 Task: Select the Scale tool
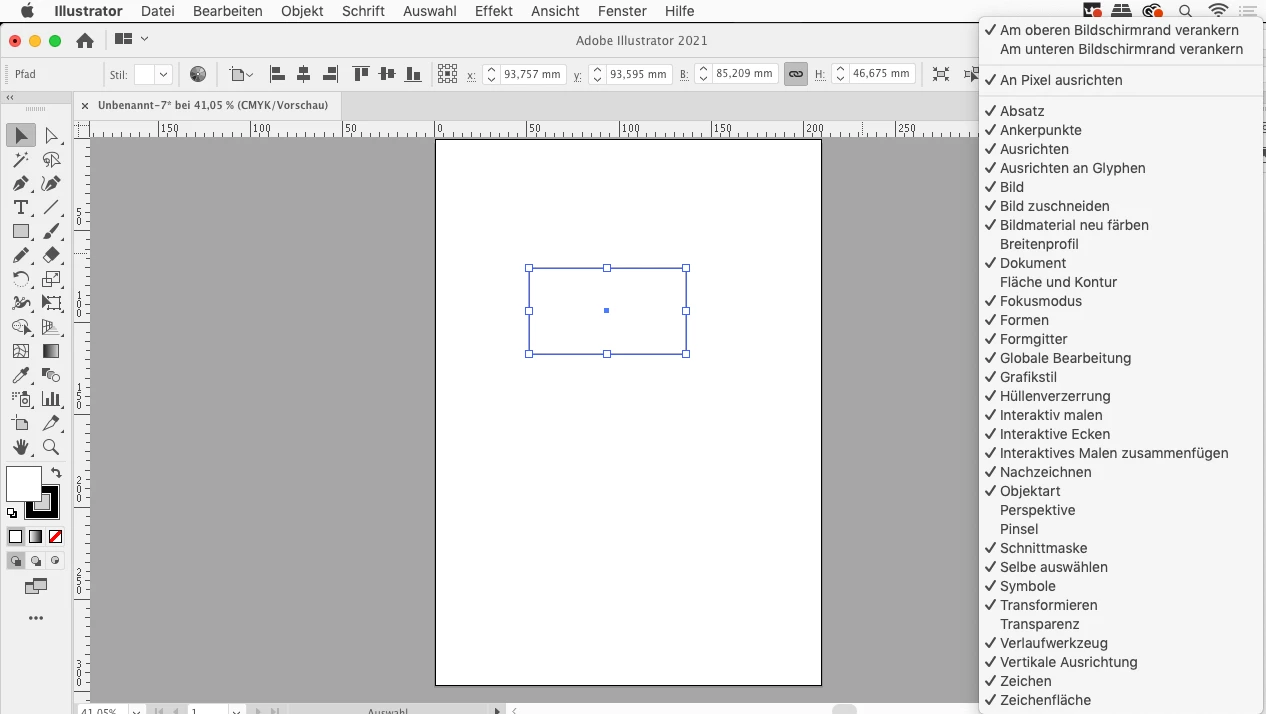(x=52, y=280)
